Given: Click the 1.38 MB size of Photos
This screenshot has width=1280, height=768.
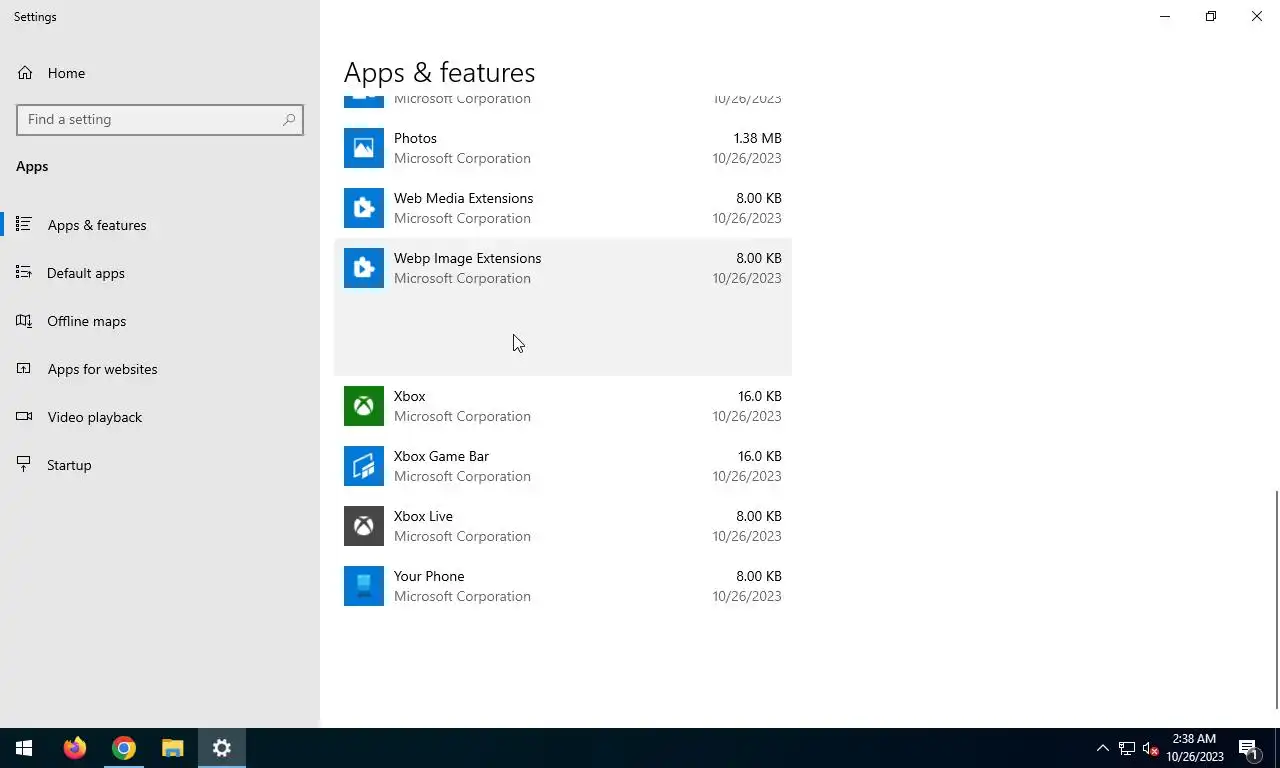Looking at the screenshot, I should pyautogui.click(x=757, y=138).
